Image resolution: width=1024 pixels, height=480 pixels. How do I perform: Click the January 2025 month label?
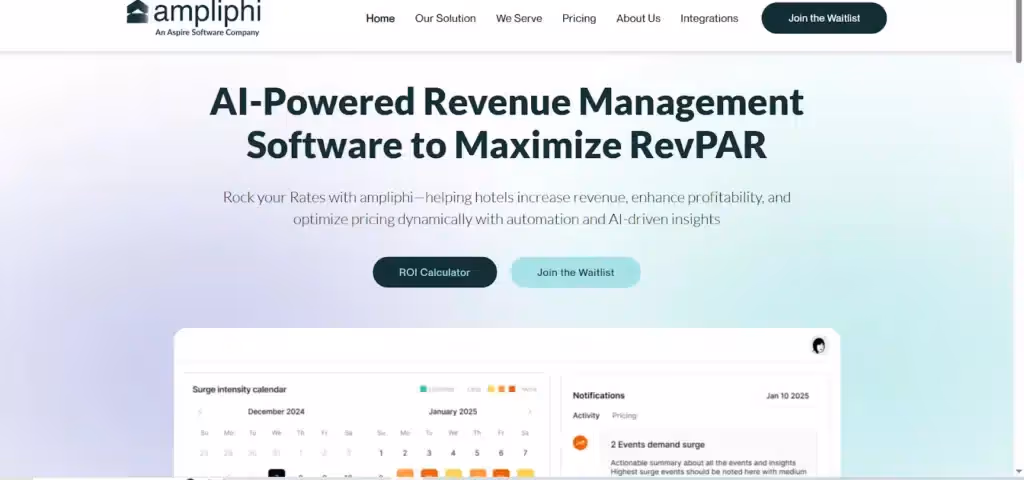453,412
